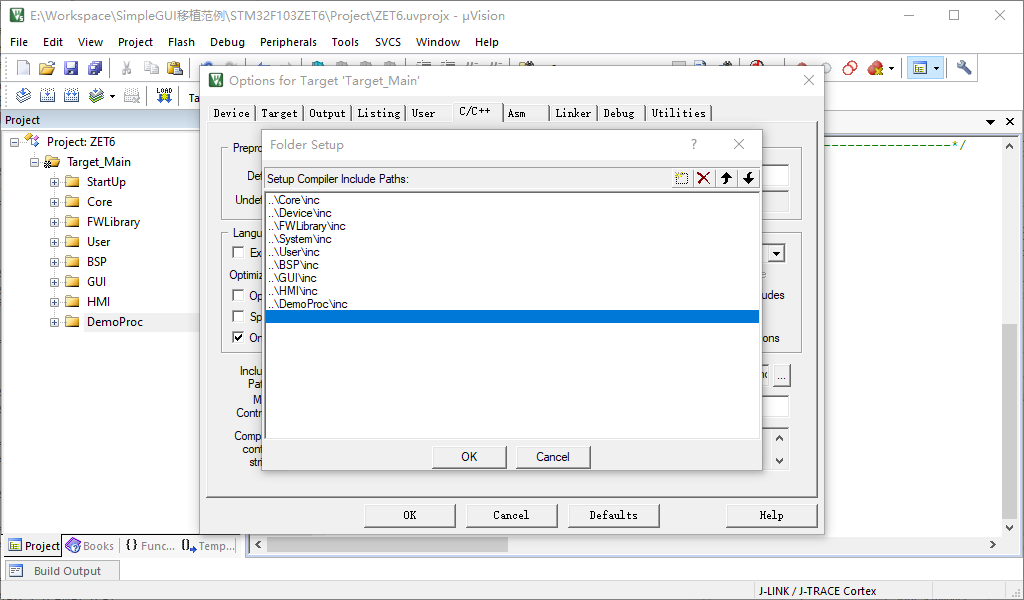This screenshot has height=600, width=1024.
Task: Close the Folder Setup dialog
Action: click(739, 144)
